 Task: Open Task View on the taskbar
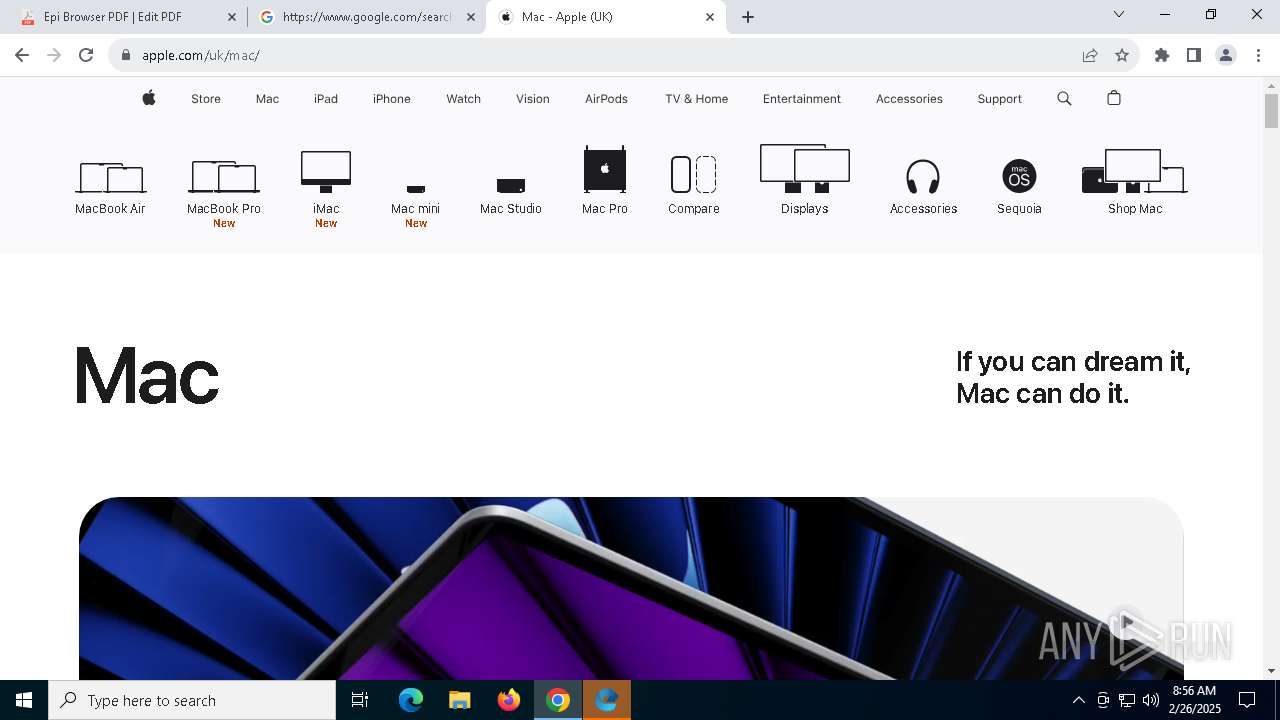point(360,700)
